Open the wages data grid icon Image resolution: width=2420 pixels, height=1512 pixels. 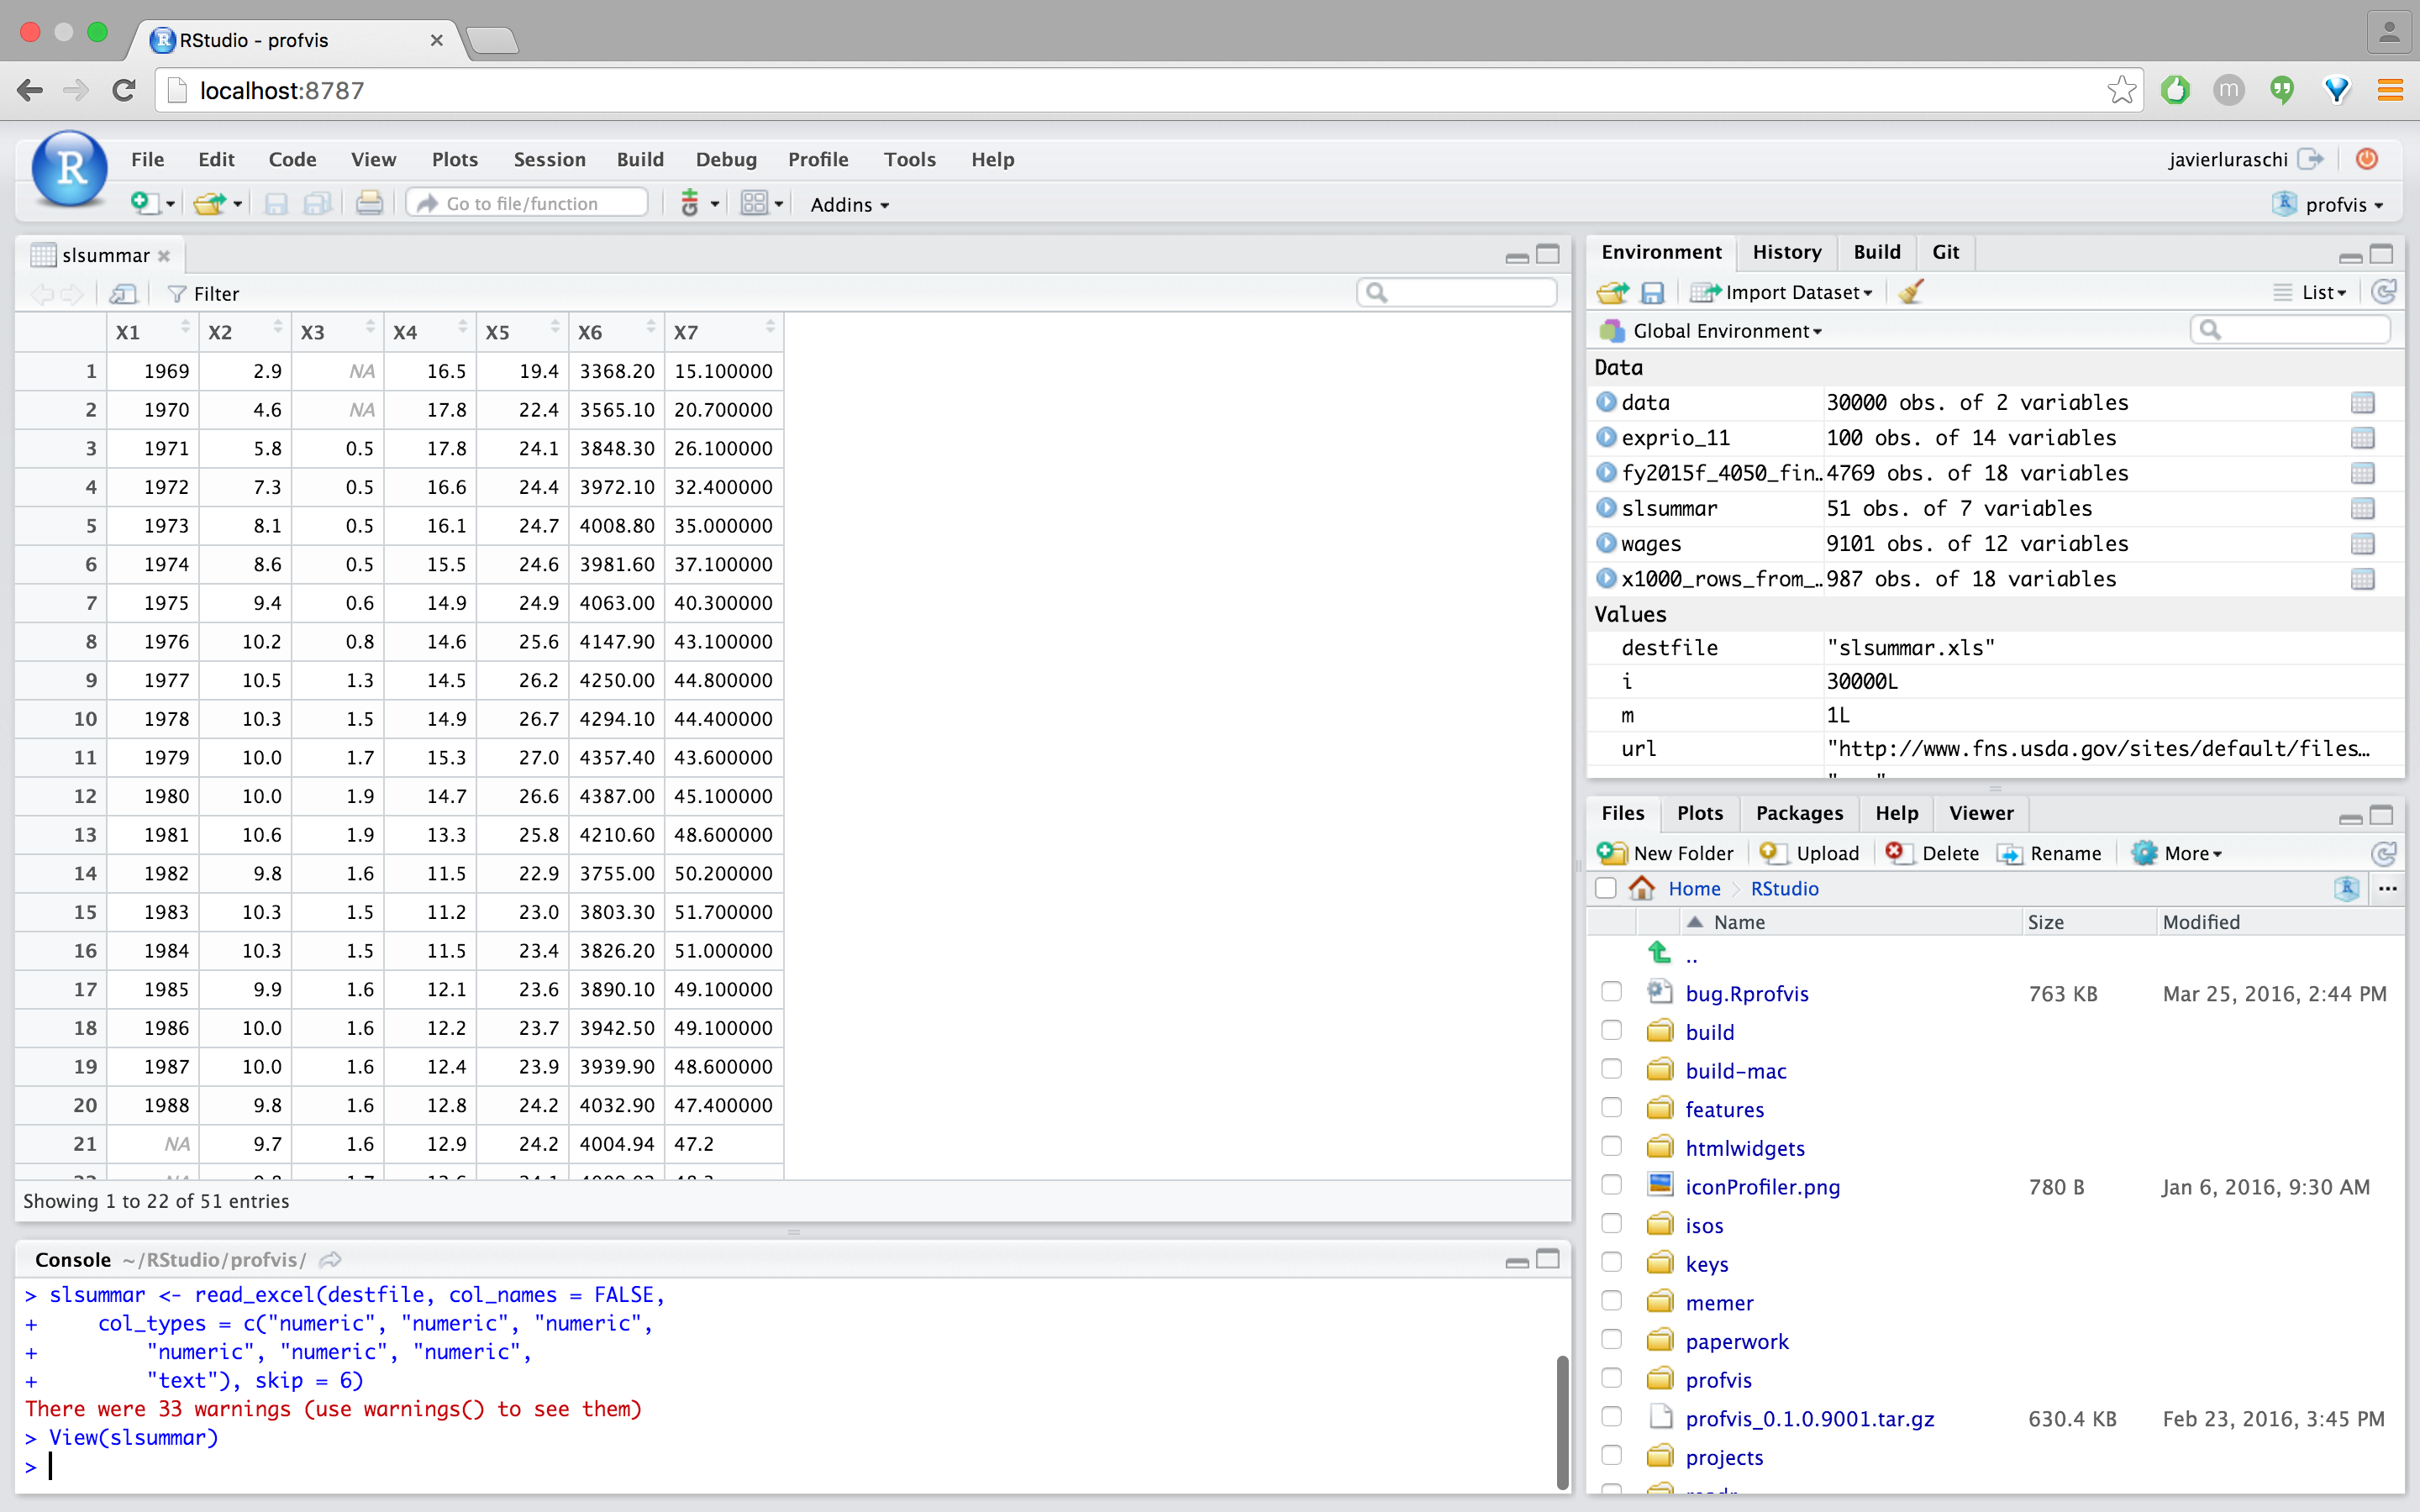pyautogui.click(x=2362, y=544)
